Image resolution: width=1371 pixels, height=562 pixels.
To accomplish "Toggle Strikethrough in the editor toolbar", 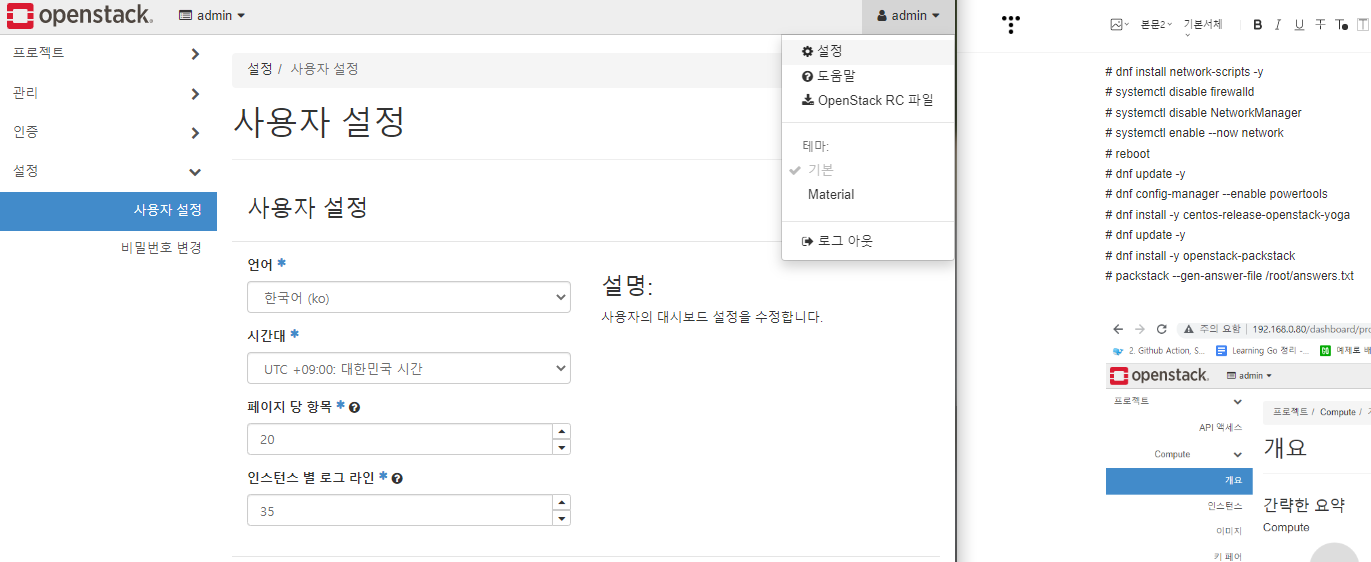I will coord(1320,25).
